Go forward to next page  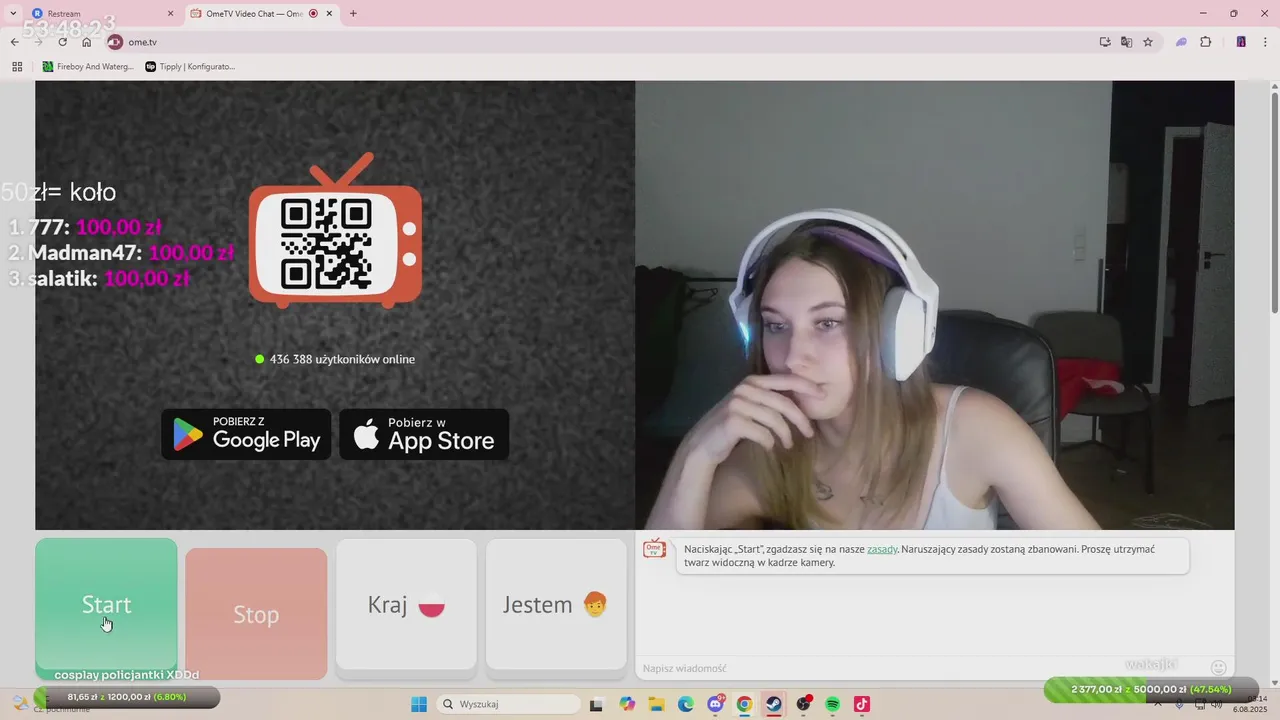click(x=38, y=42)
